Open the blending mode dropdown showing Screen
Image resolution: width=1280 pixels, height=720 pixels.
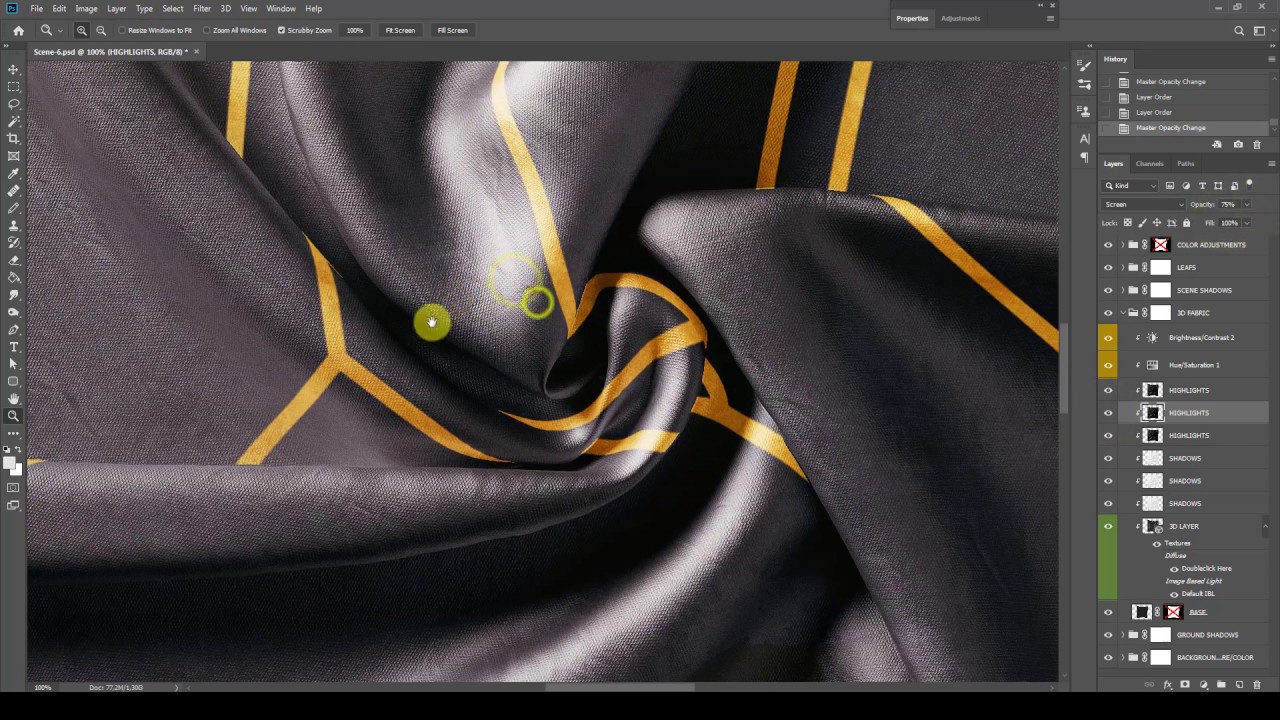click(1144, 204)
